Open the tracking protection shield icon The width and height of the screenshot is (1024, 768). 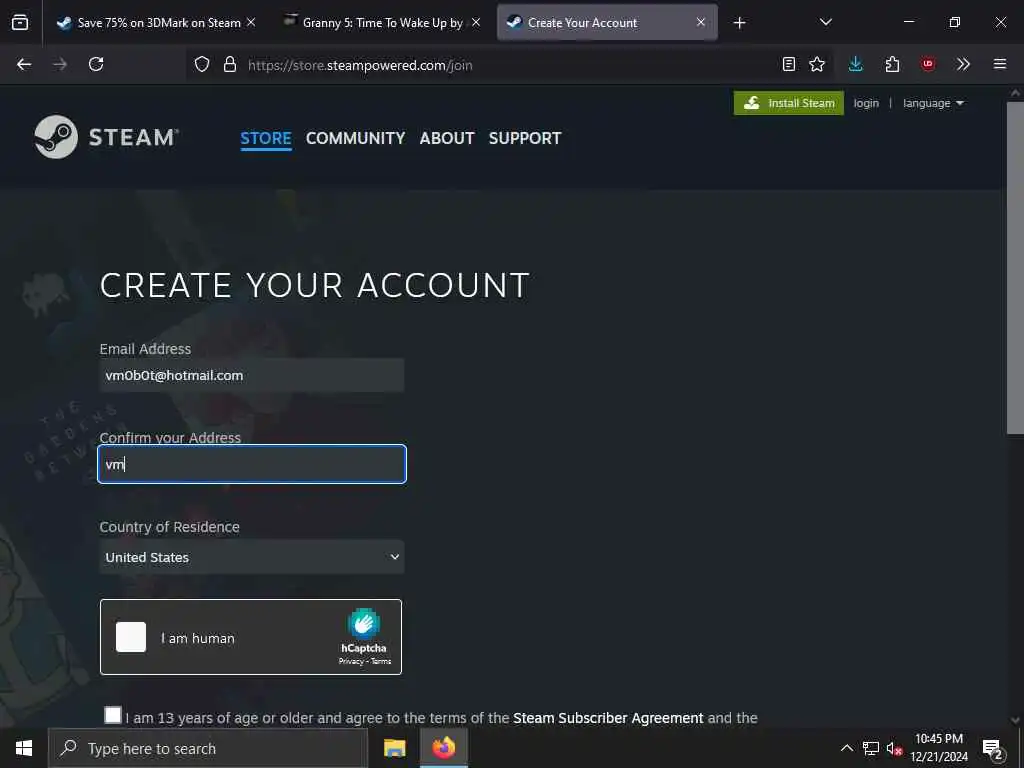pos(202,64)
